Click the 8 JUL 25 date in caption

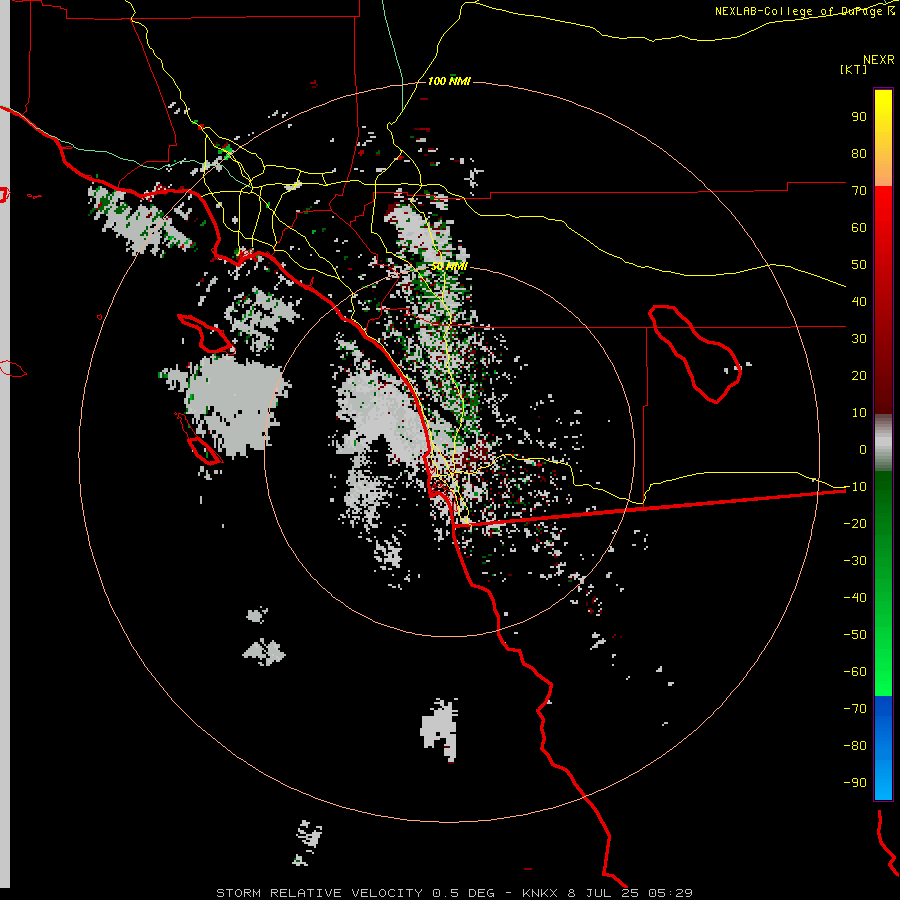pyautogui.click(x=603, y=893)
